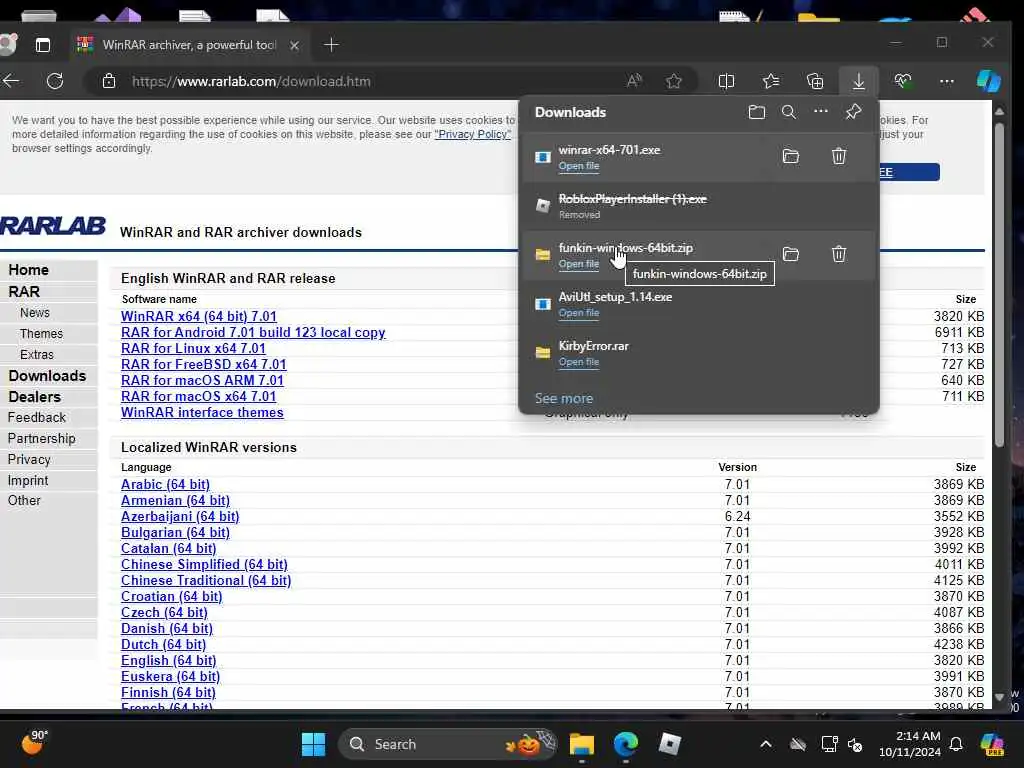The height and width of the screenshot is (768, 1024).
Task: Open the downloads folder icon in panel
Action: click(x=756, y=112)
